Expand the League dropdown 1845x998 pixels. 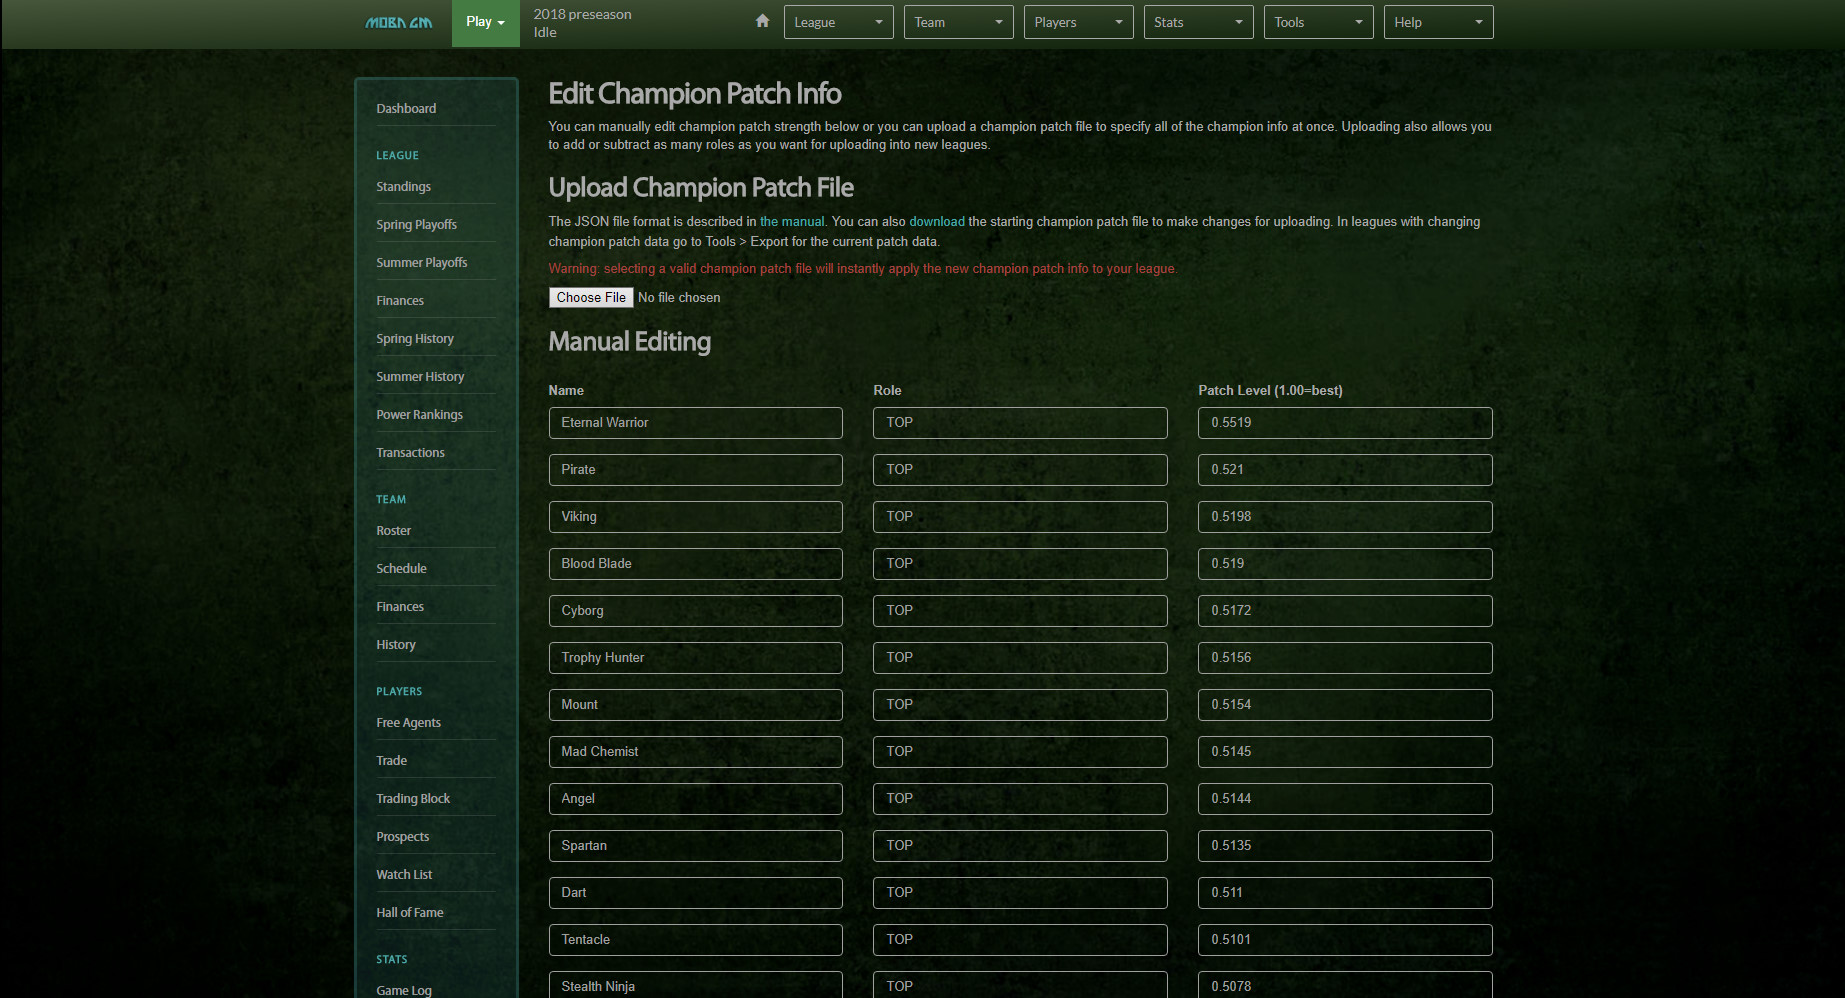click(838, 22)
